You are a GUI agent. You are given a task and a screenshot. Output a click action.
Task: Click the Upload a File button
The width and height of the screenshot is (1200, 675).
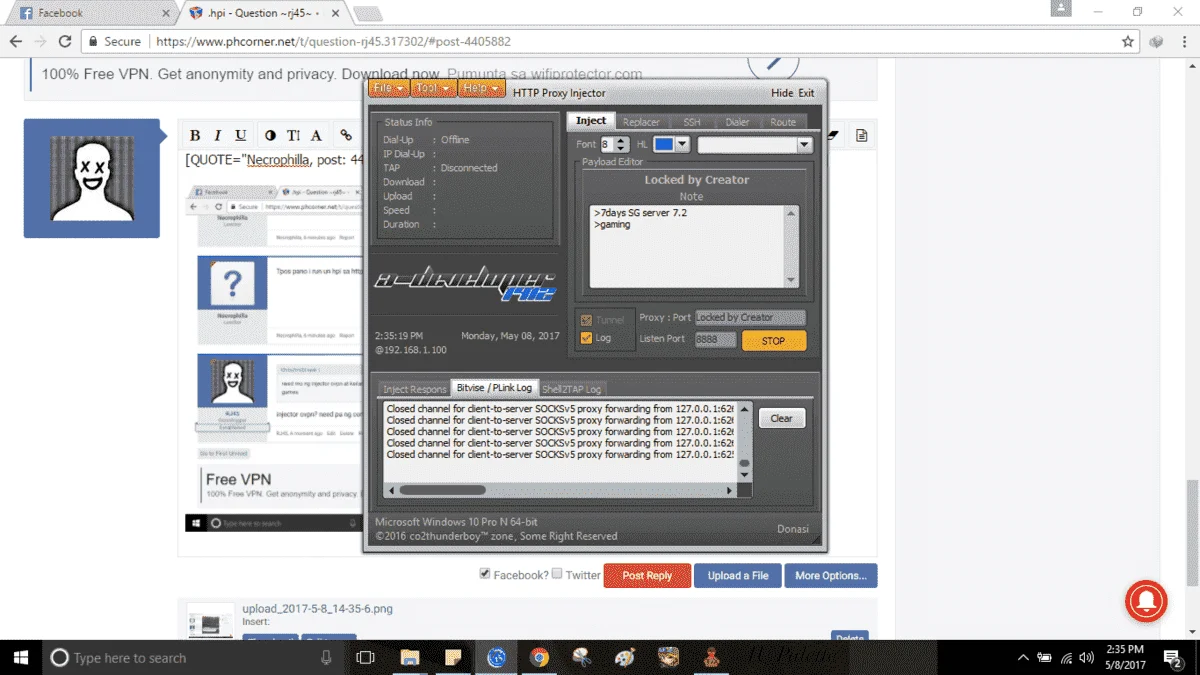coord(738,576)
